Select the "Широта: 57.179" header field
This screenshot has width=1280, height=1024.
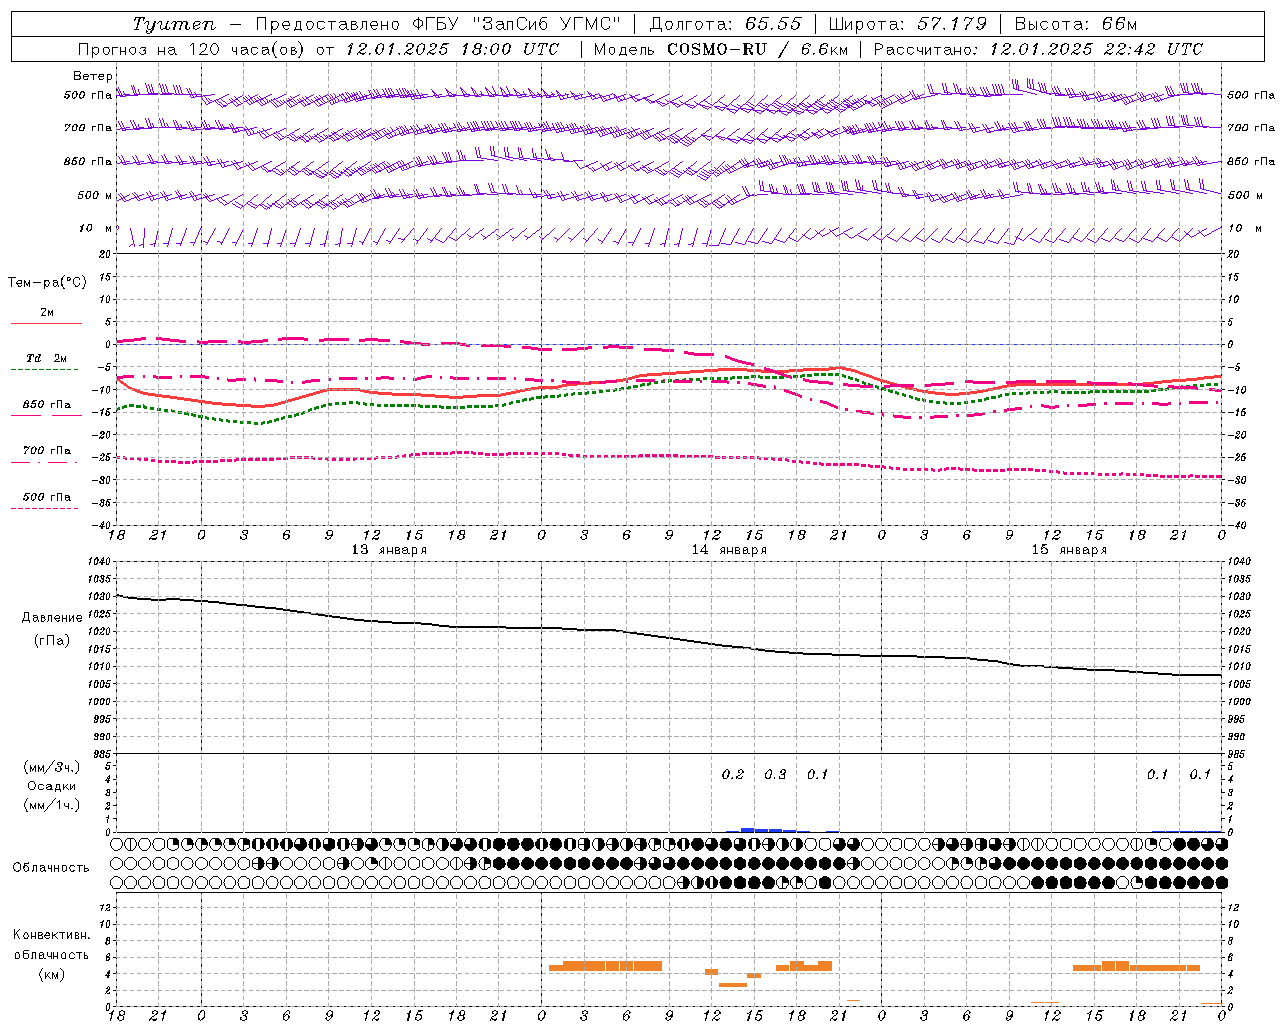coord(908,24)
